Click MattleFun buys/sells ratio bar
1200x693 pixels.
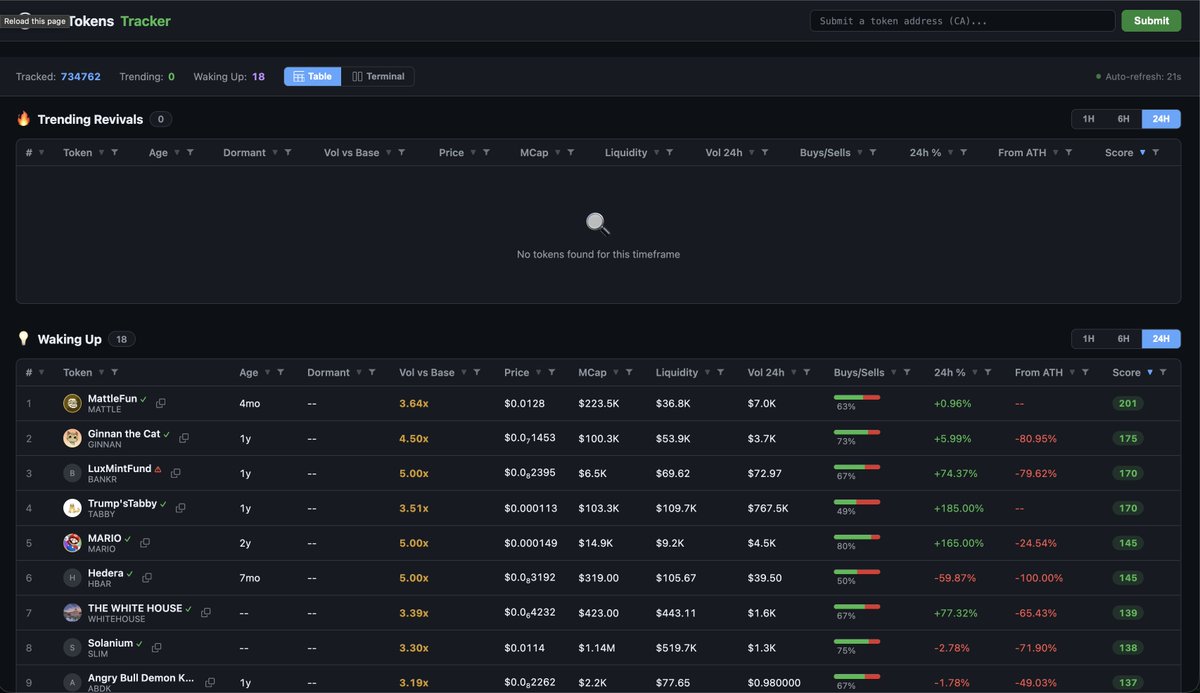point(857,397)
